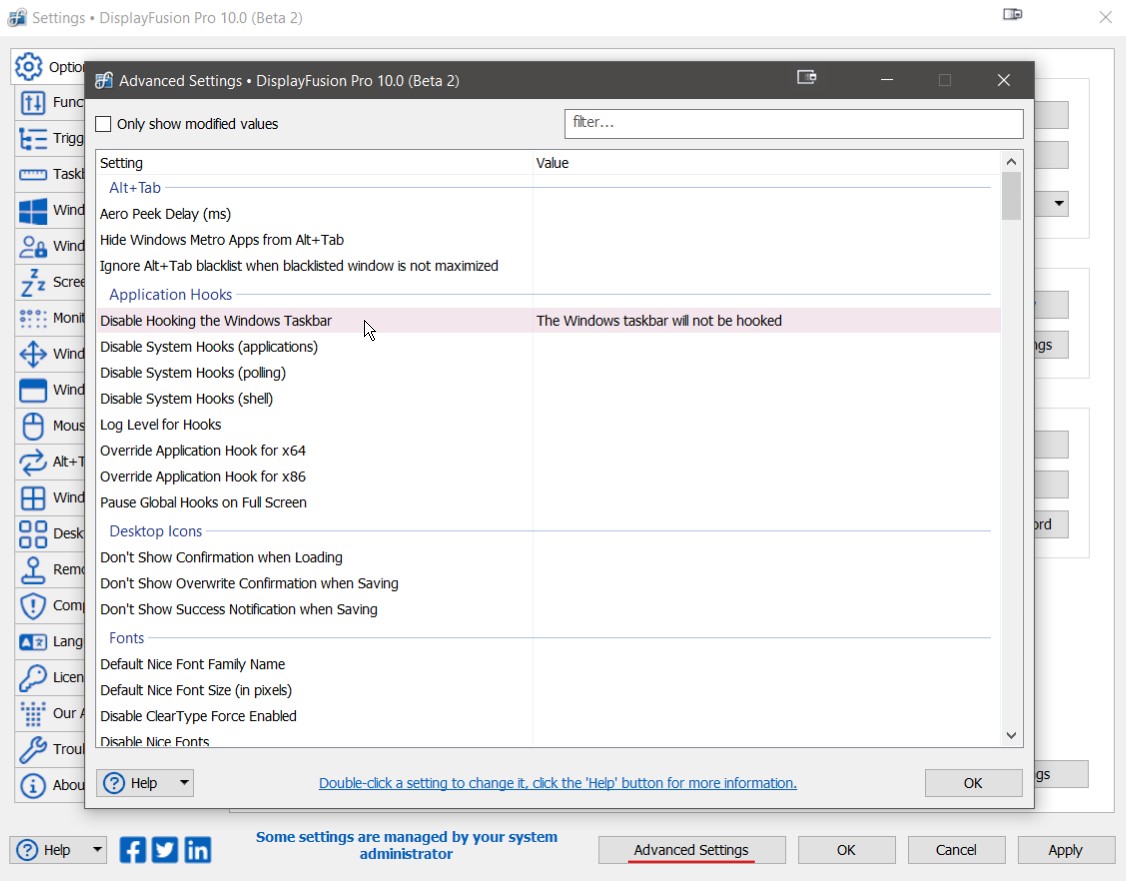The width and height of the screenshot is (1126, 881).
Task: Select Disable Hooking the Windows Taskbar row
Action: 216,321
